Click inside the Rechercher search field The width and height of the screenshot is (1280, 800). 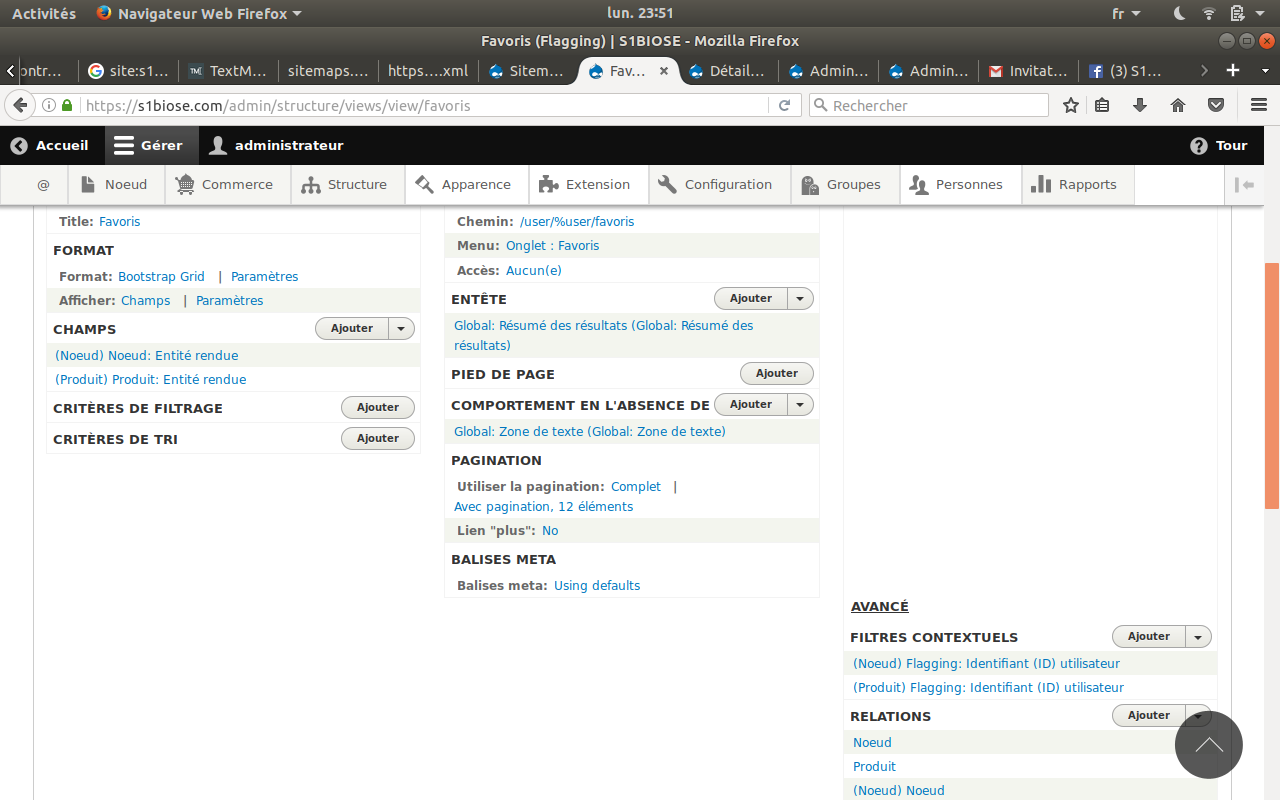928,105
